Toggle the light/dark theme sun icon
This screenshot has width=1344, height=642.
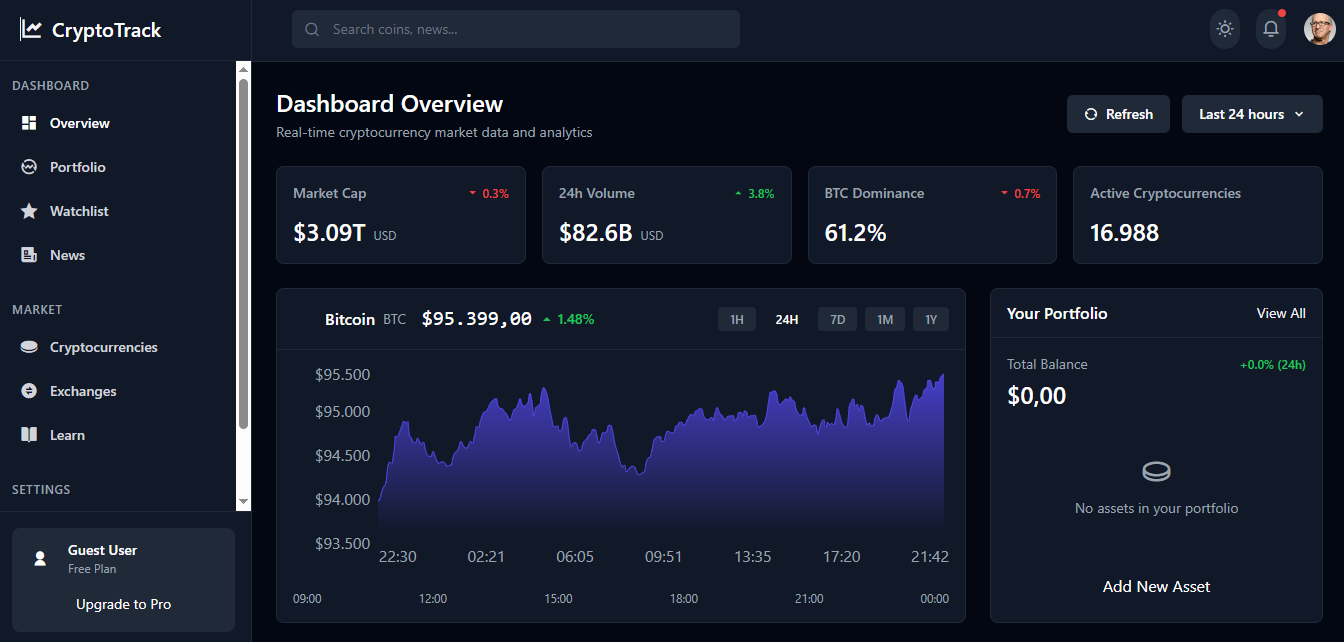1224,29
